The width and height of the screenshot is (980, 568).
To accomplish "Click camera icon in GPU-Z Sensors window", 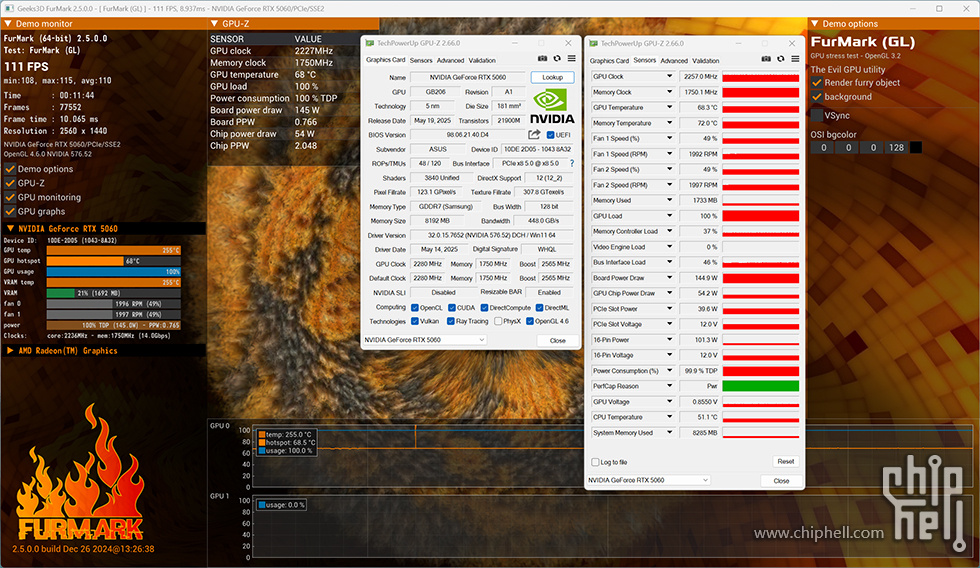I will coord(766,59).
